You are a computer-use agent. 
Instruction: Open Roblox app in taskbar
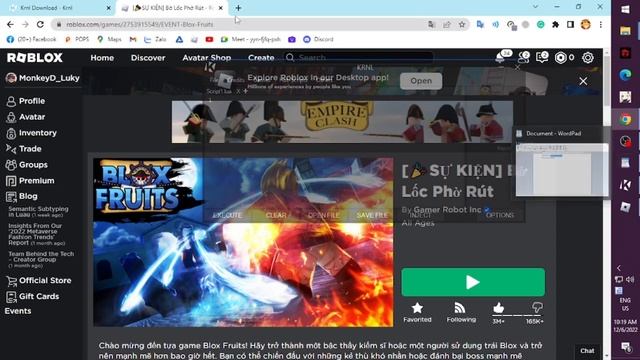click(x=625, y=207)
